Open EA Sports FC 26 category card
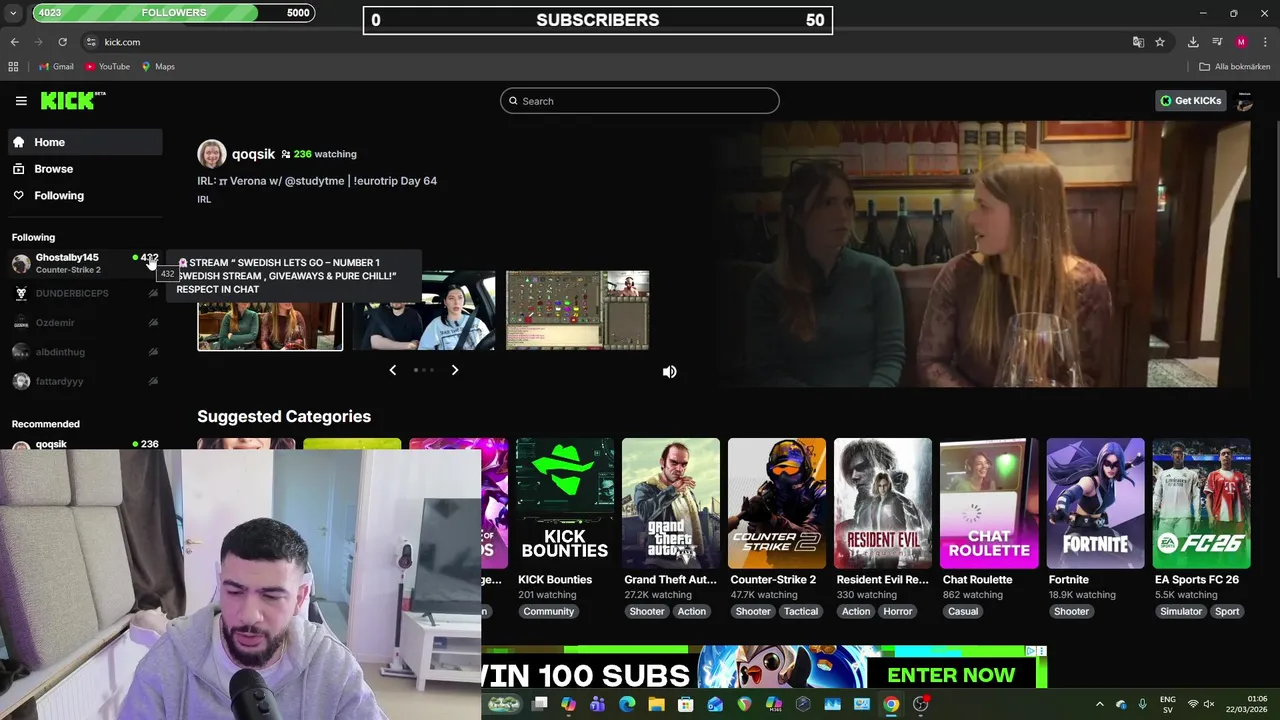The width and height of the screenshot is (1280, 720). tap(1201, 503)
